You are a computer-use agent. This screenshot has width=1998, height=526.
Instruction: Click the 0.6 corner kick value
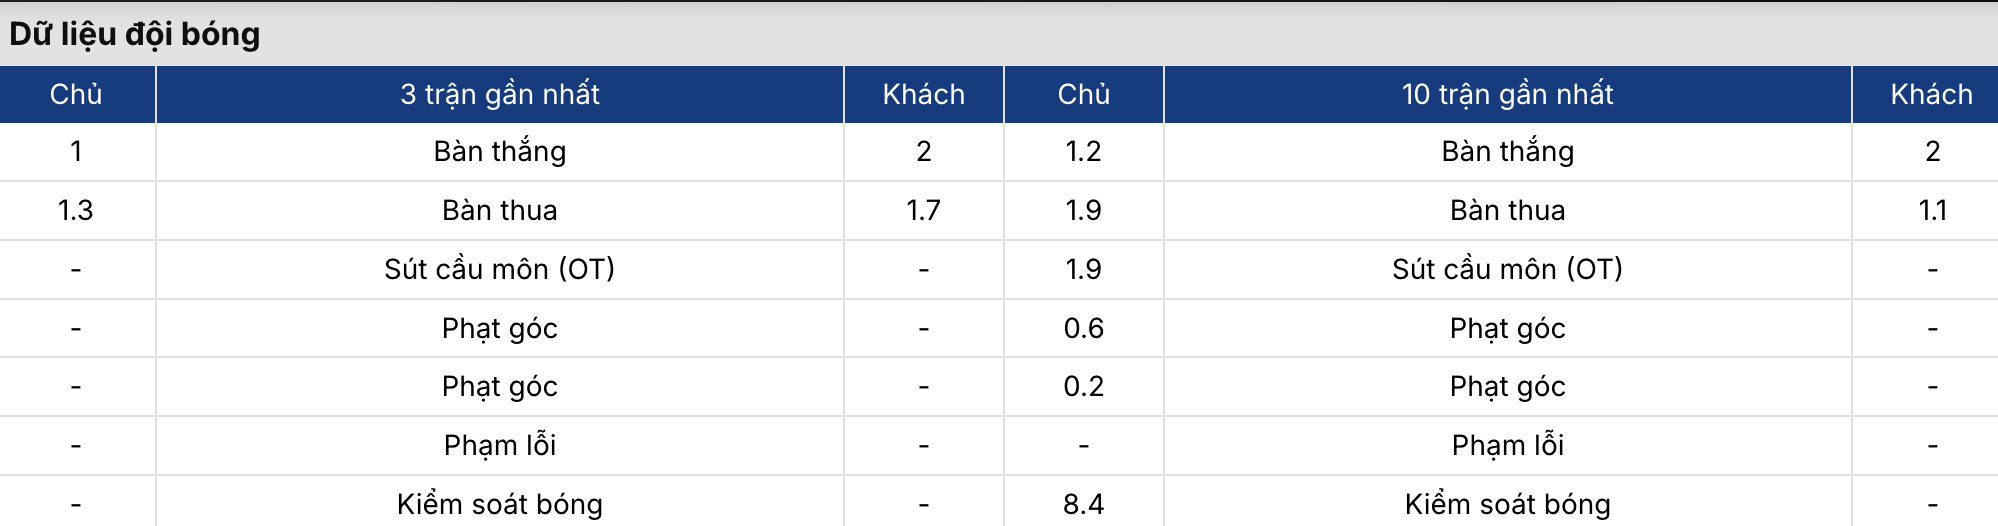point(1084,329)
